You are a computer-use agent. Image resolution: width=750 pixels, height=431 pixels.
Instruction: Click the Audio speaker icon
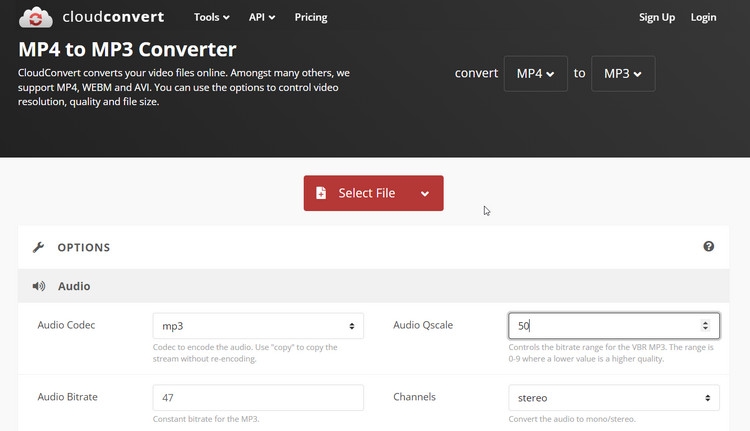(x=39, y=286)
